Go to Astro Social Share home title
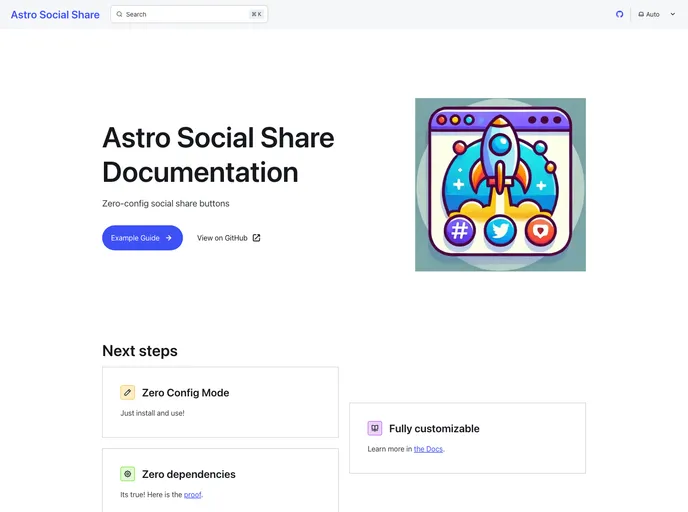688x512 pixels. pos(55,14)
